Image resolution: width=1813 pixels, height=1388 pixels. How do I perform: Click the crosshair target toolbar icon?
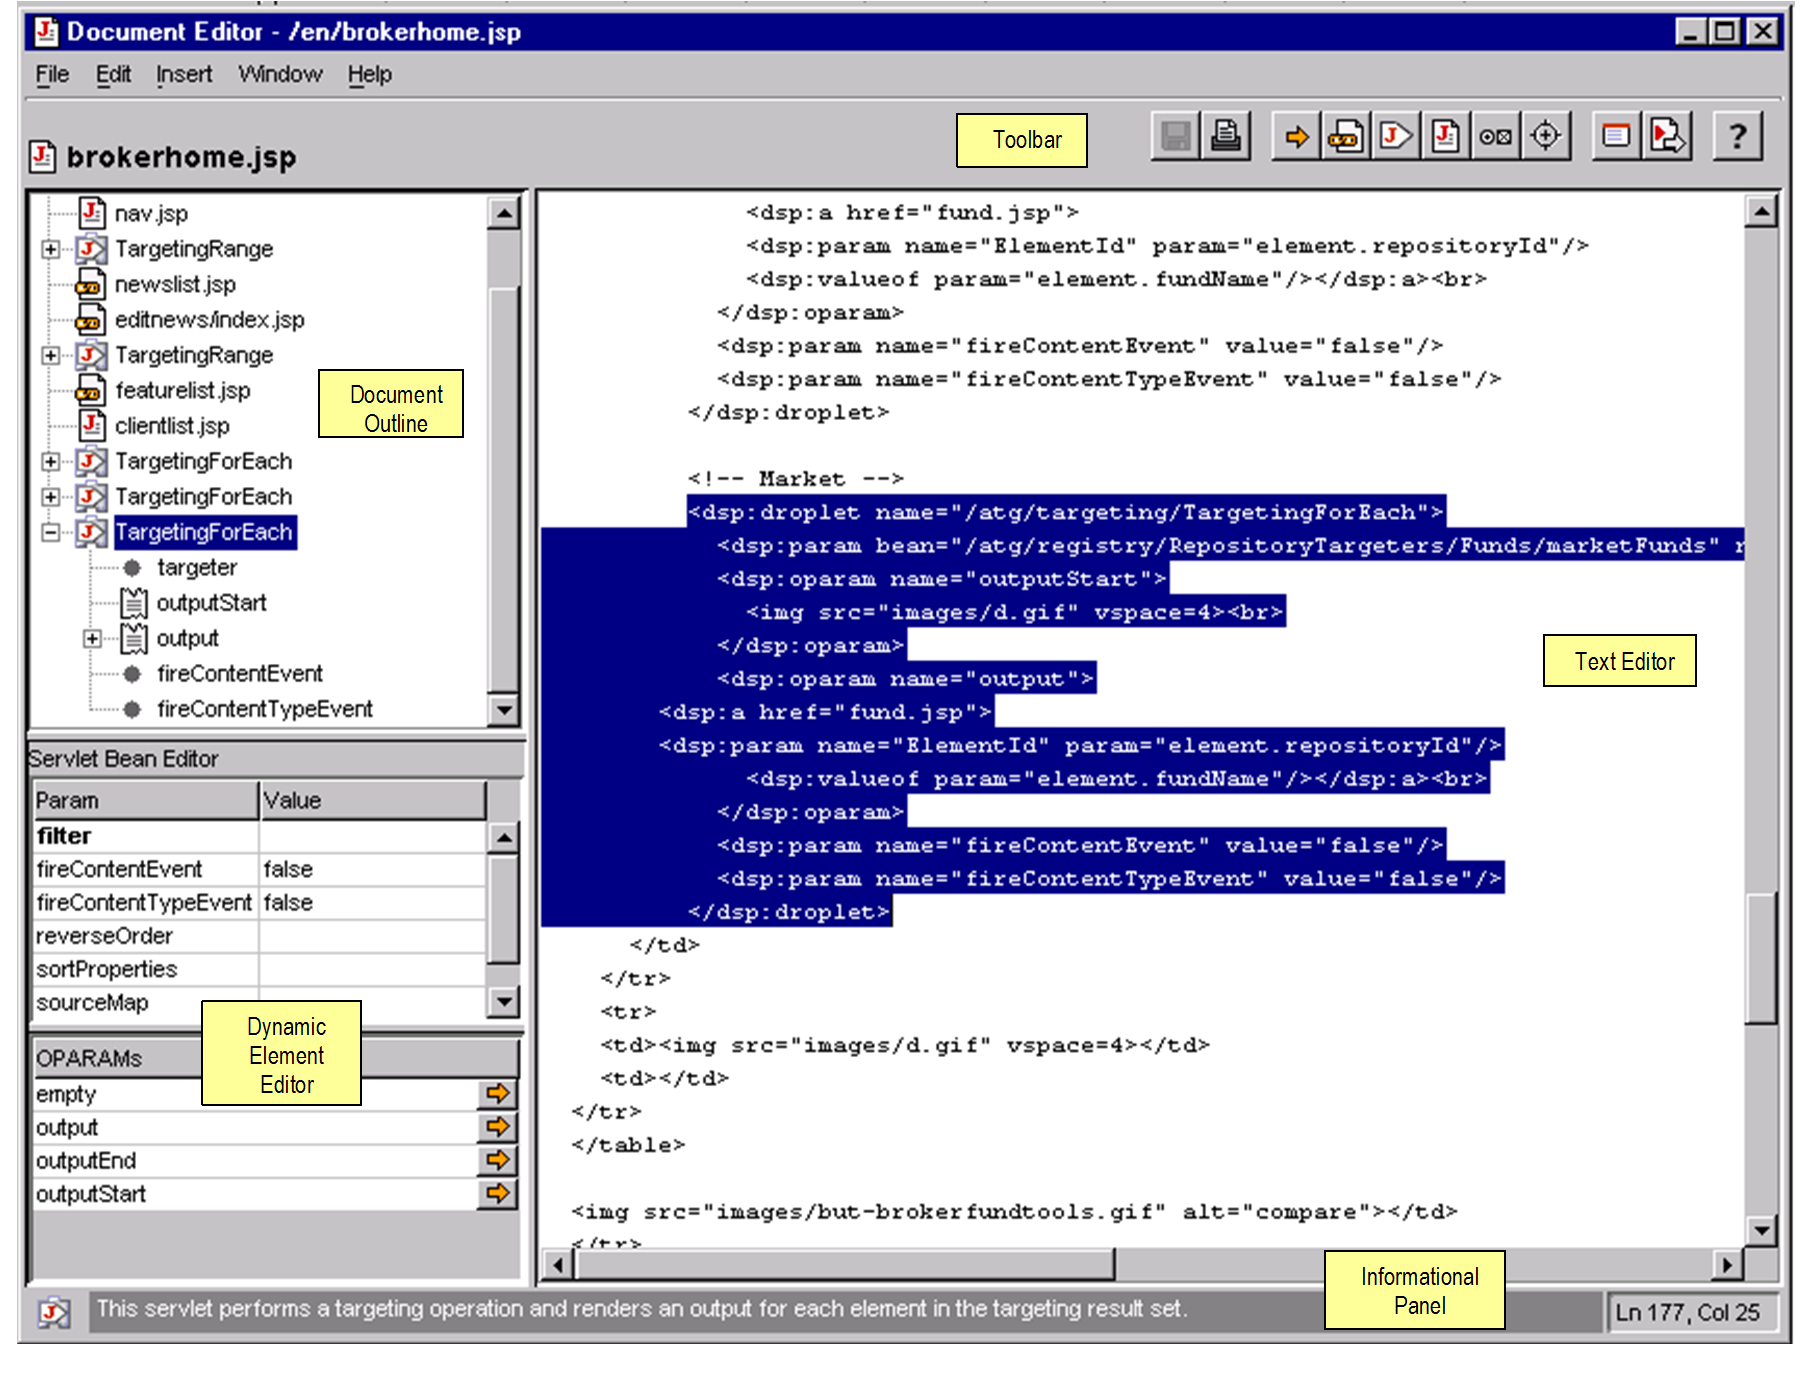click(x=1546, y=136)
